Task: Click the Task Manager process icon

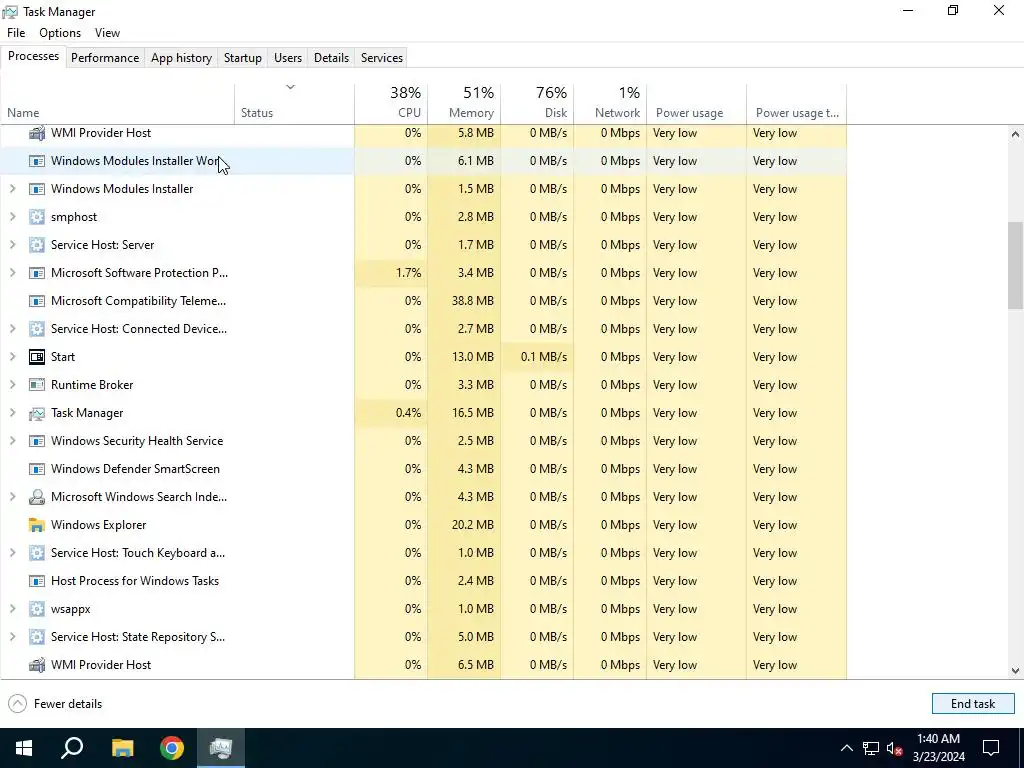Action: (x=37, y=413)
